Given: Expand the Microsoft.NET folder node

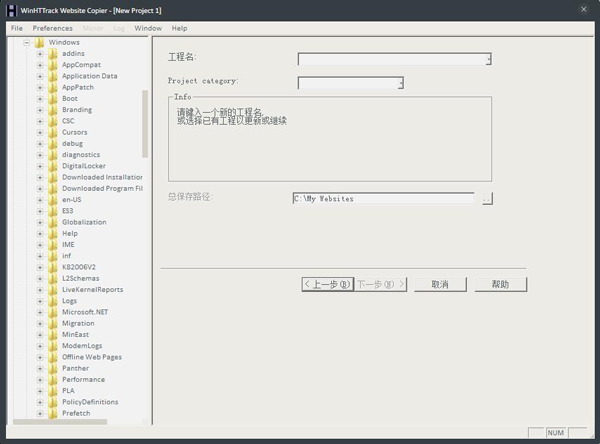Looking at the screenshot, I should [40, 312].
